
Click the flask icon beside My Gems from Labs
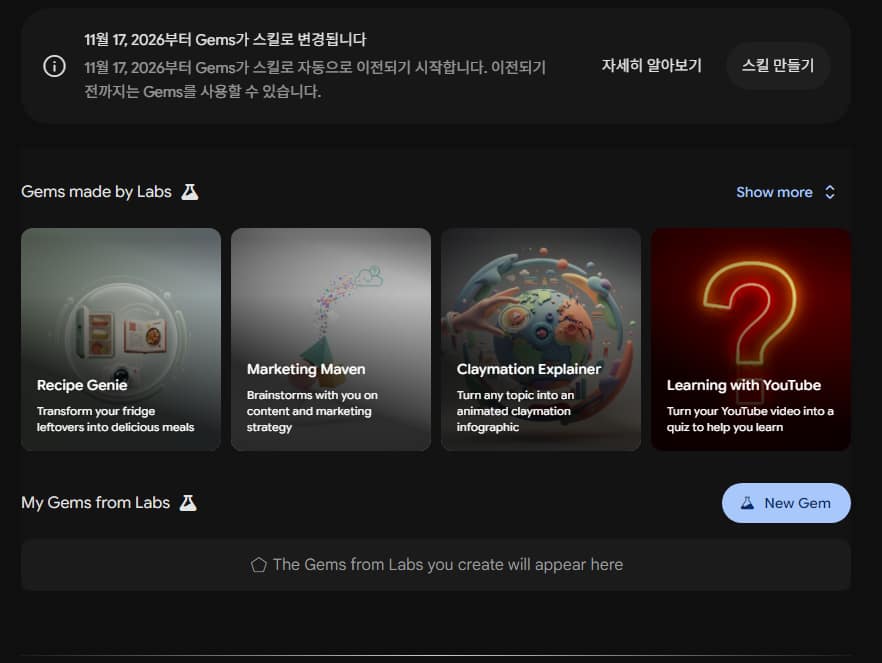(188, 503)
